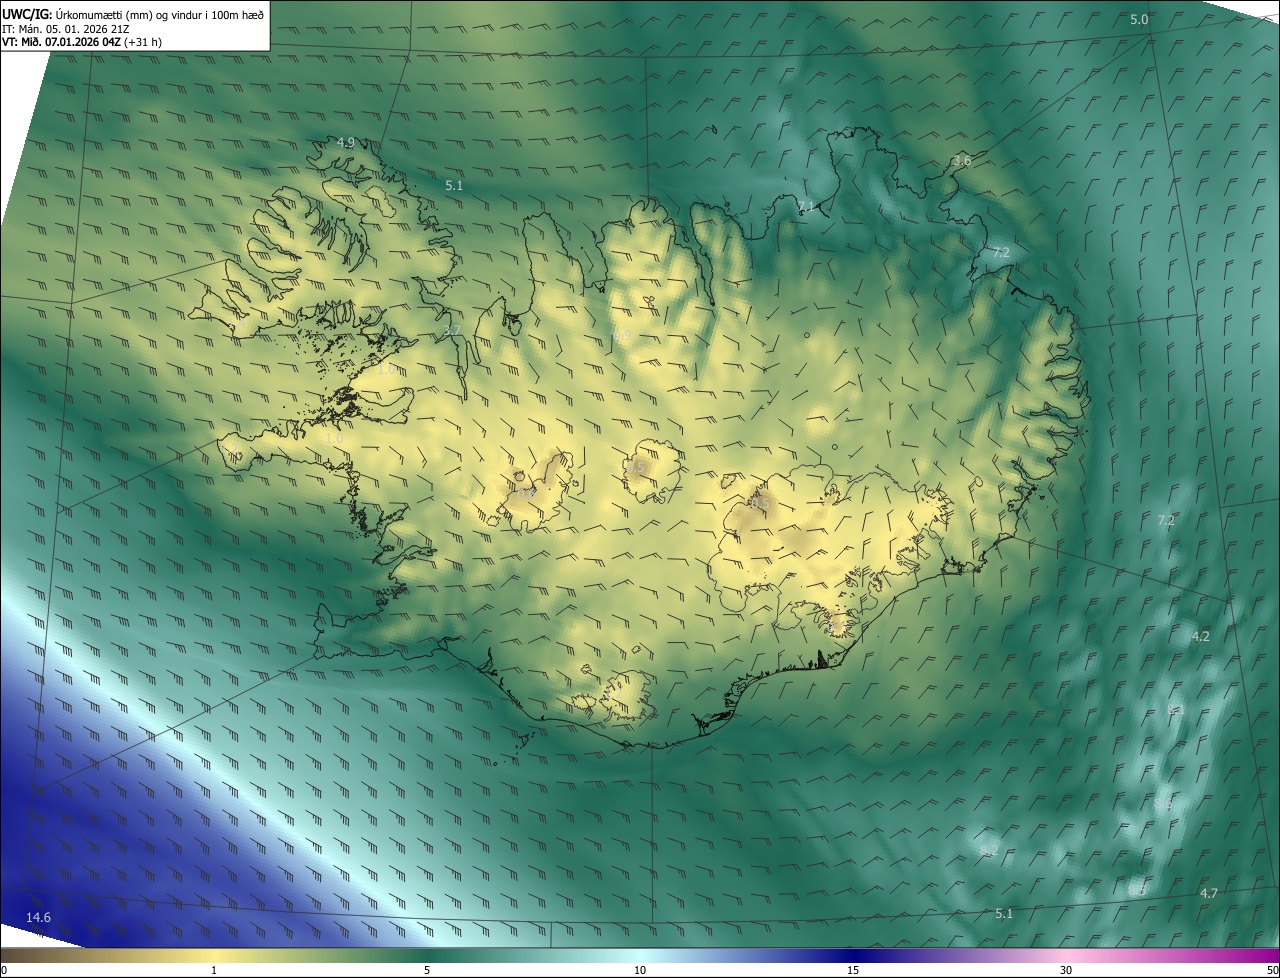Click the 'IT: Mán. 05. 01. 2026 21Z' line
This screenshot has width=1280, height=978.
click(68, 28)
